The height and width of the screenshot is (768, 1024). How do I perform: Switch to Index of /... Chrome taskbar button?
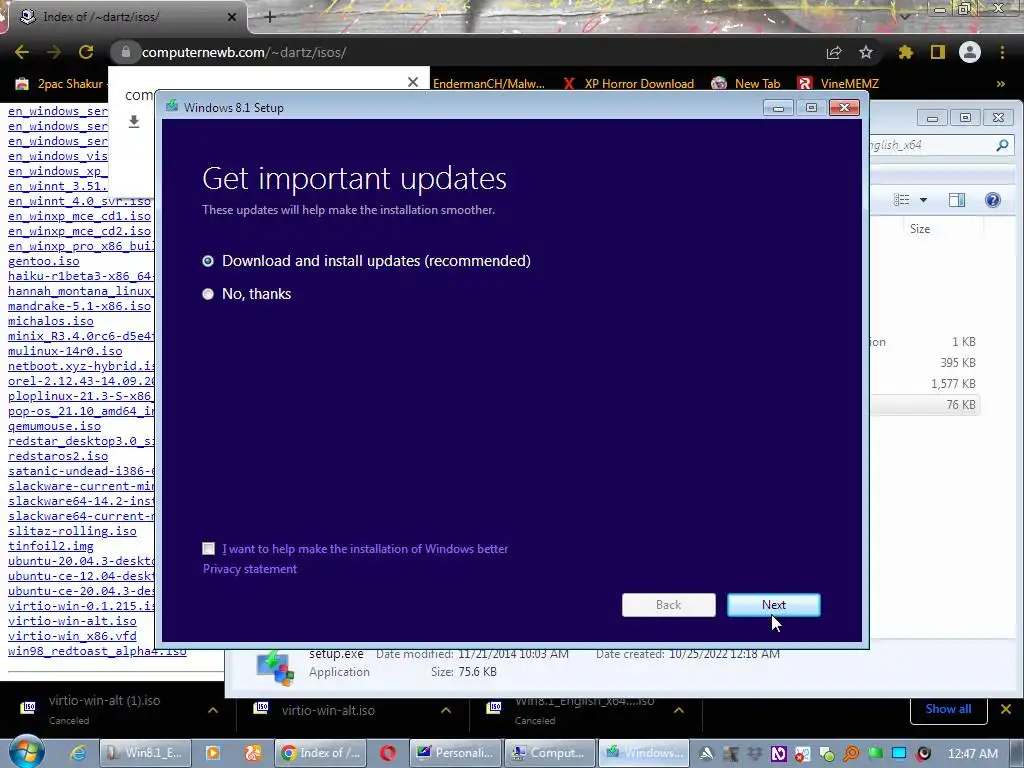pyautogui.click(x=321, y=753)
